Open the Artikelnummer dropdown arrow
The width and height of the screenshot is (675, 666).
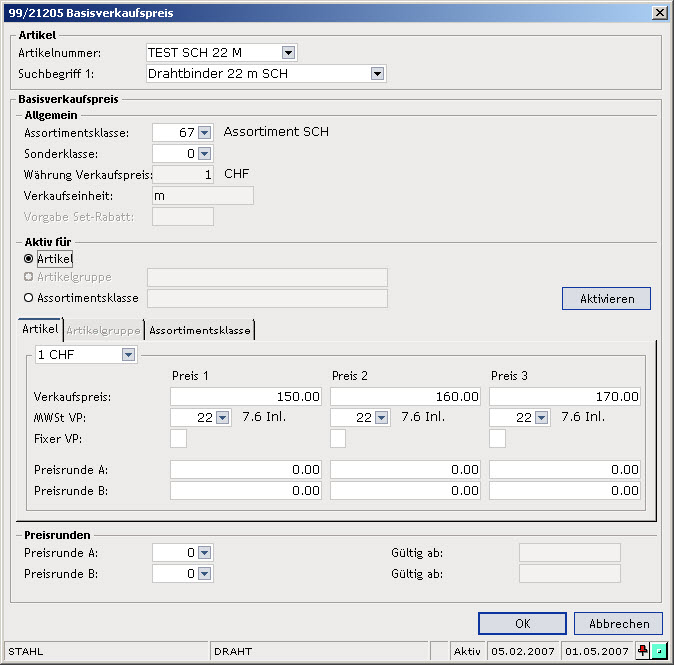(x=288, y=53)
